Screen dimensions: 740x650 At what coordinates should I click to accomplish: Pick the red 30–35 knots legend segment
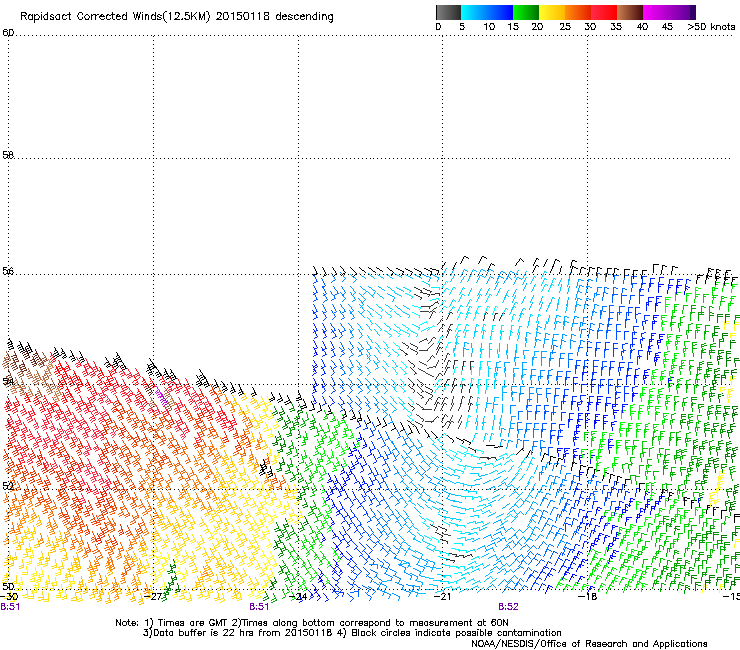[x=604, y=12]
